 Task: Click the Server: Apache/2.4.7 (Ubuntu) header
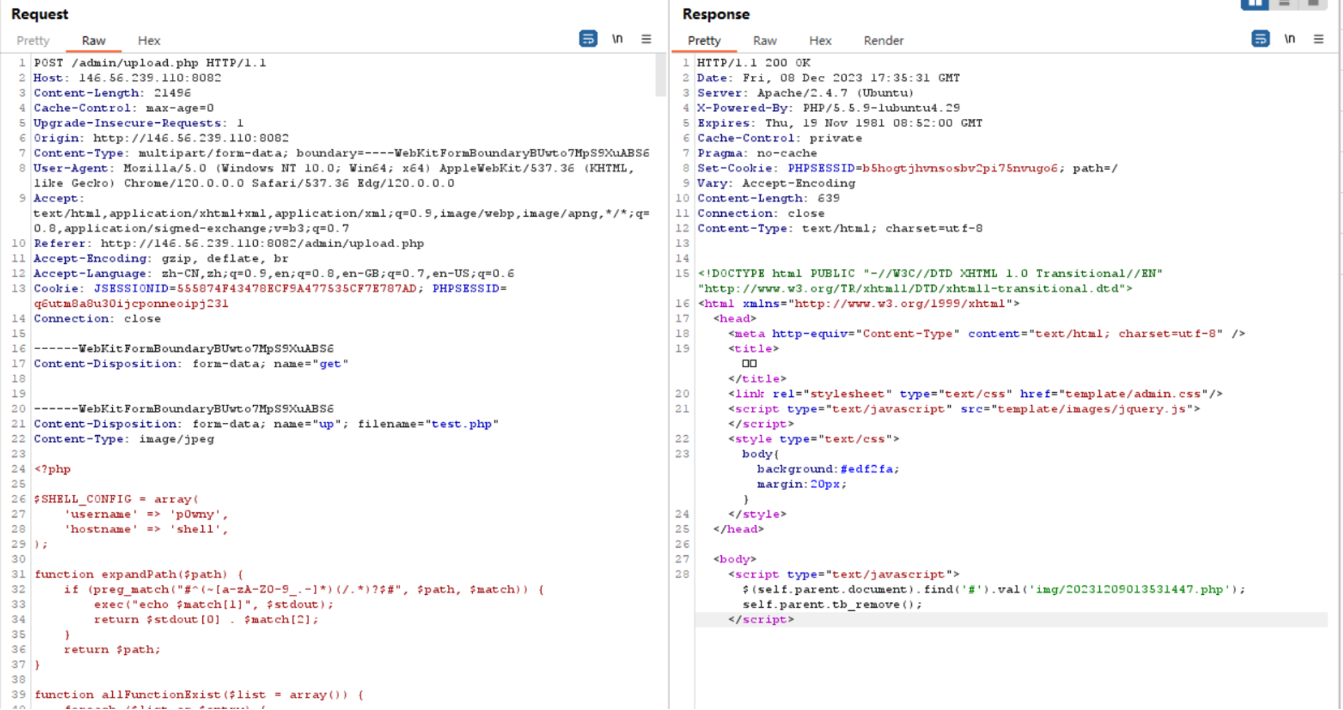(x=805, y=93)
